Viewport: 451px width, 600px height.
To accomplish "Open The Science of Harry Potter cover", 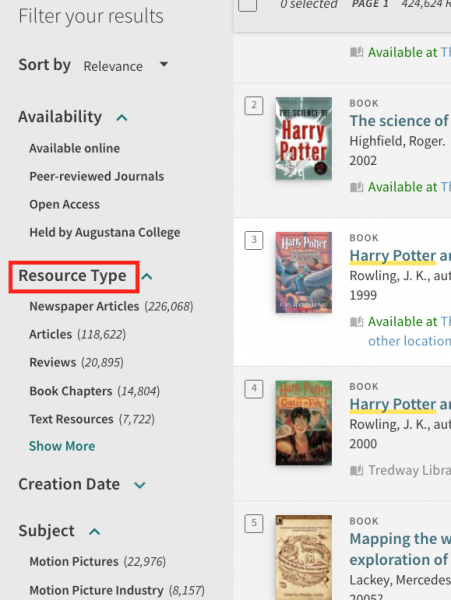I will coord(304,139).
